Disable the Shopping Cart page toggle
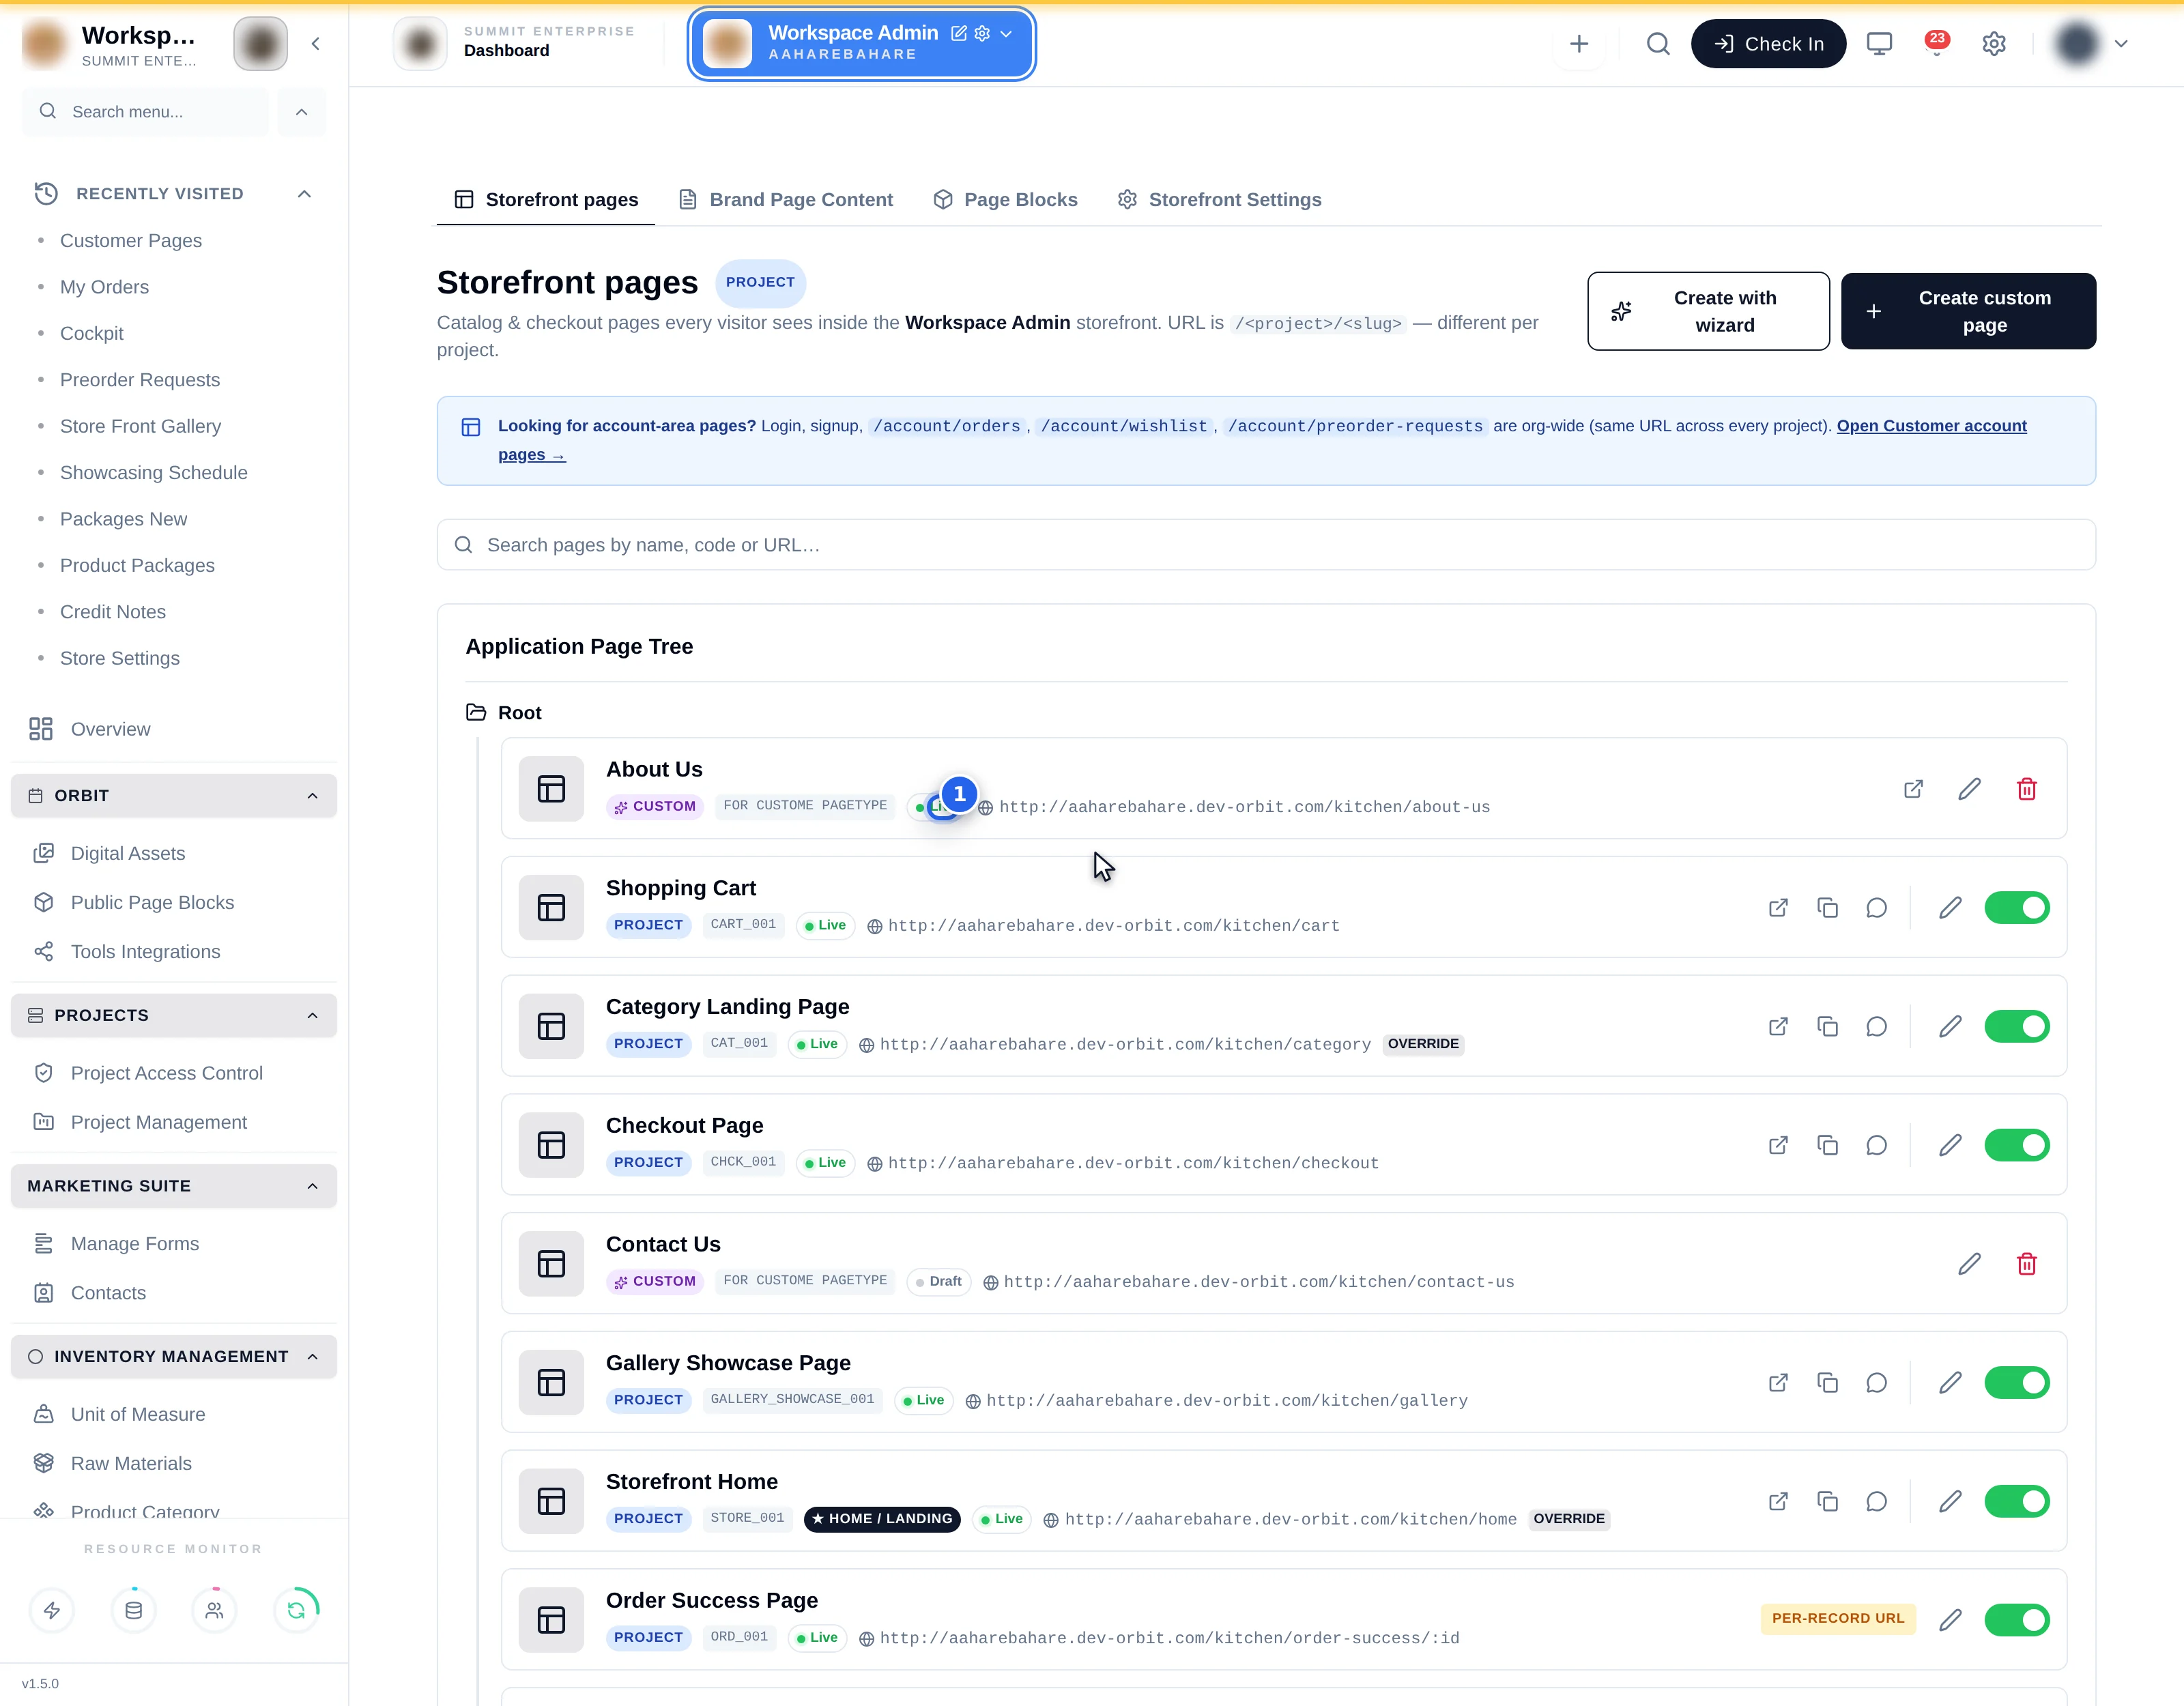Screen dimensions: 2184x1706 click(2016, 908)
